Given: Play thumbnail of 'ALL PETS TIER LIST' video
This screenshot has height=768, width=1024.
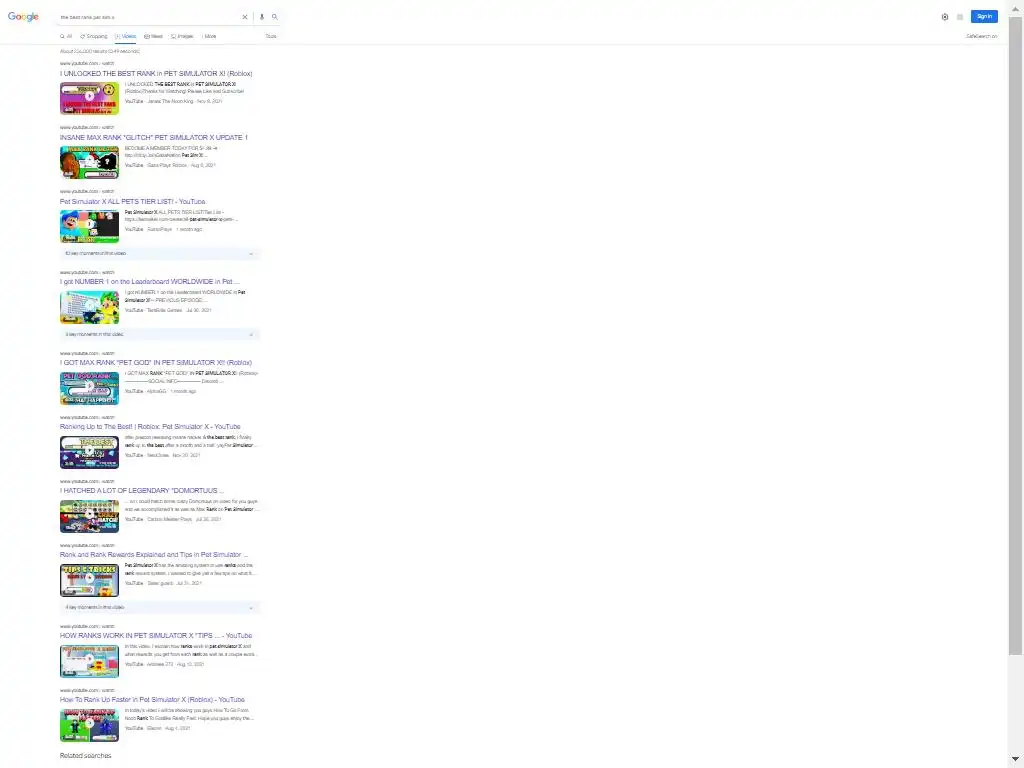Looking at the screenshot, I should [x=89, y=227].
